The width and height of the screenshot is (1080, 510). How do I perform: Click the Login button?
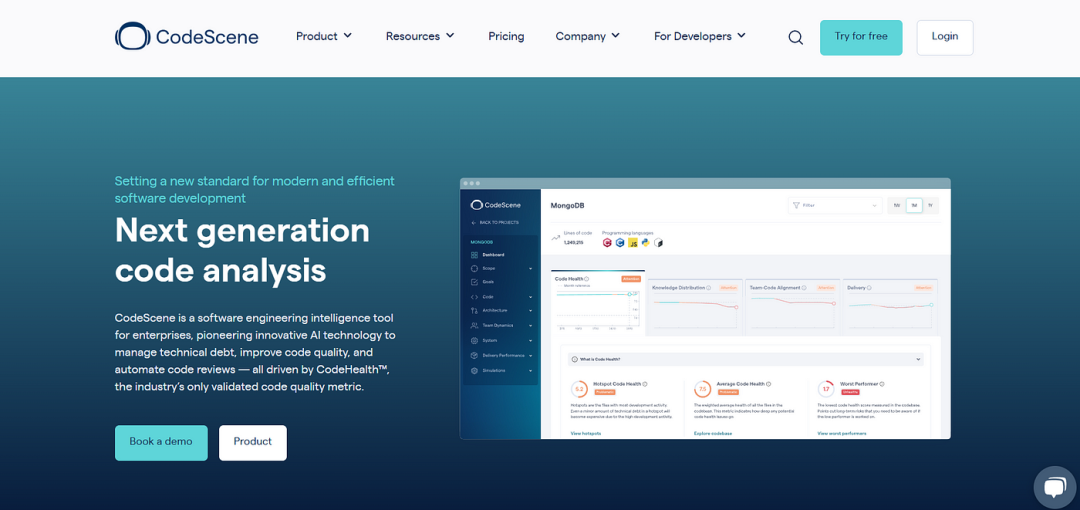point(944,37)
